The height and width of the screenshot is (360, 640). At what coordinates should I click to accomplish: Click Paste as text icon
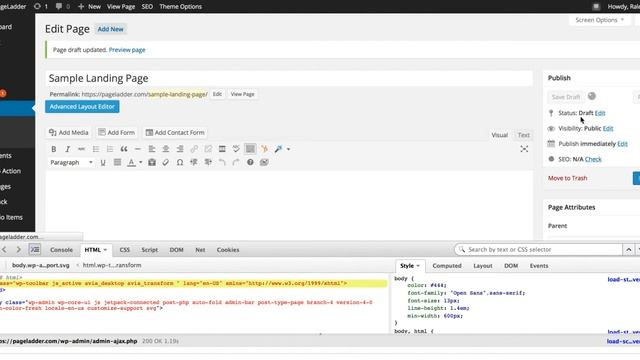coord(152,162)
